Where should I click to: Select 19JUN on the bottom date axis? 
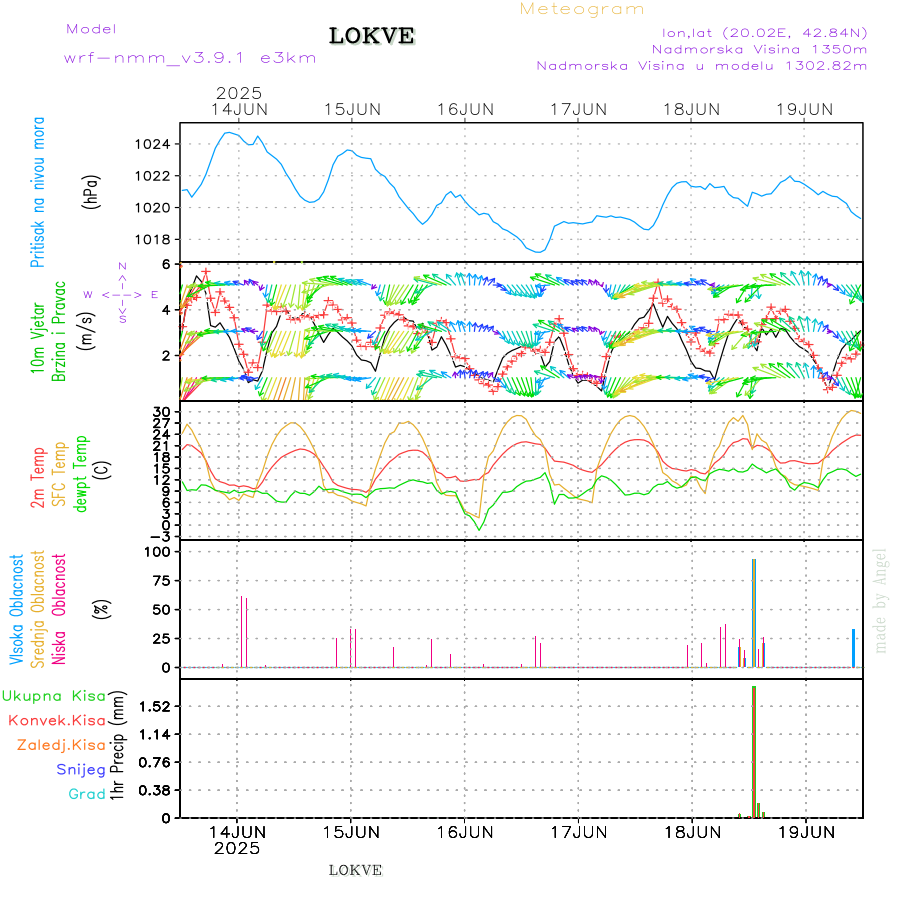(x=806, y=831)
